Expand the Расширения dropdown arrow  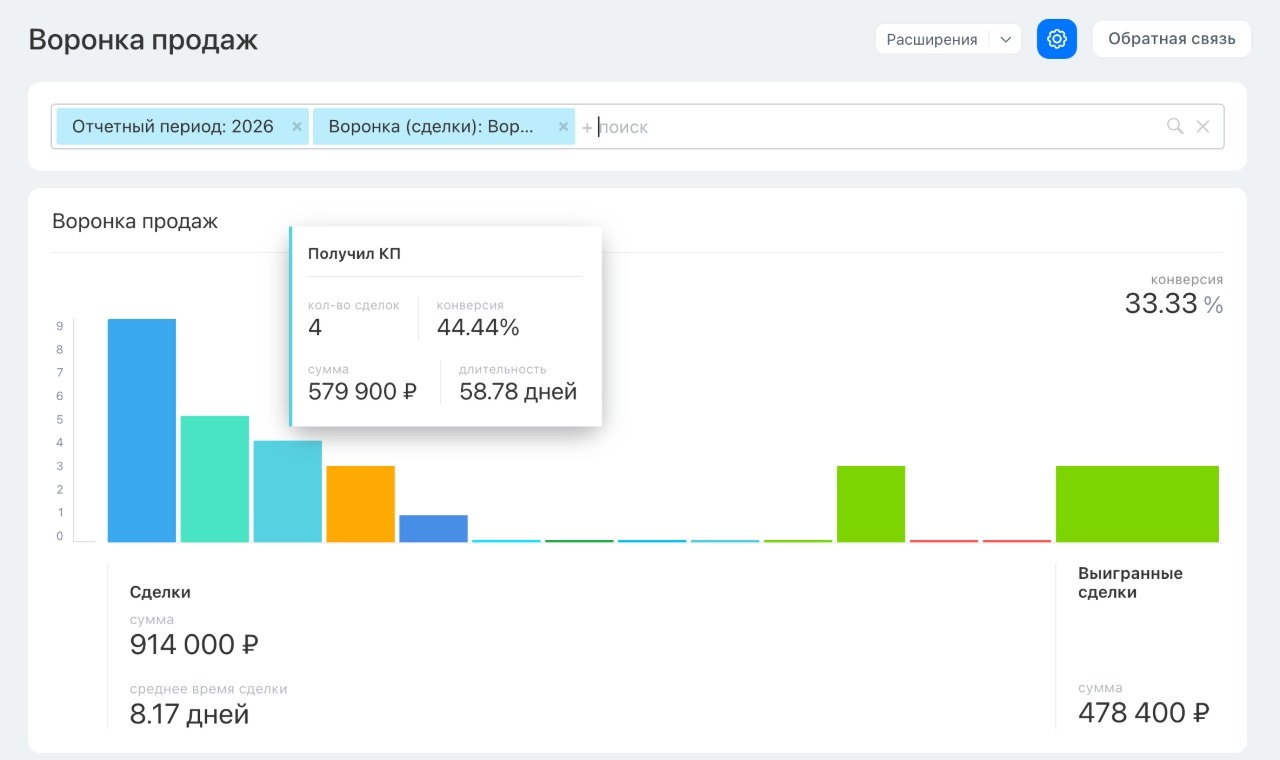tap(1006, 39)
